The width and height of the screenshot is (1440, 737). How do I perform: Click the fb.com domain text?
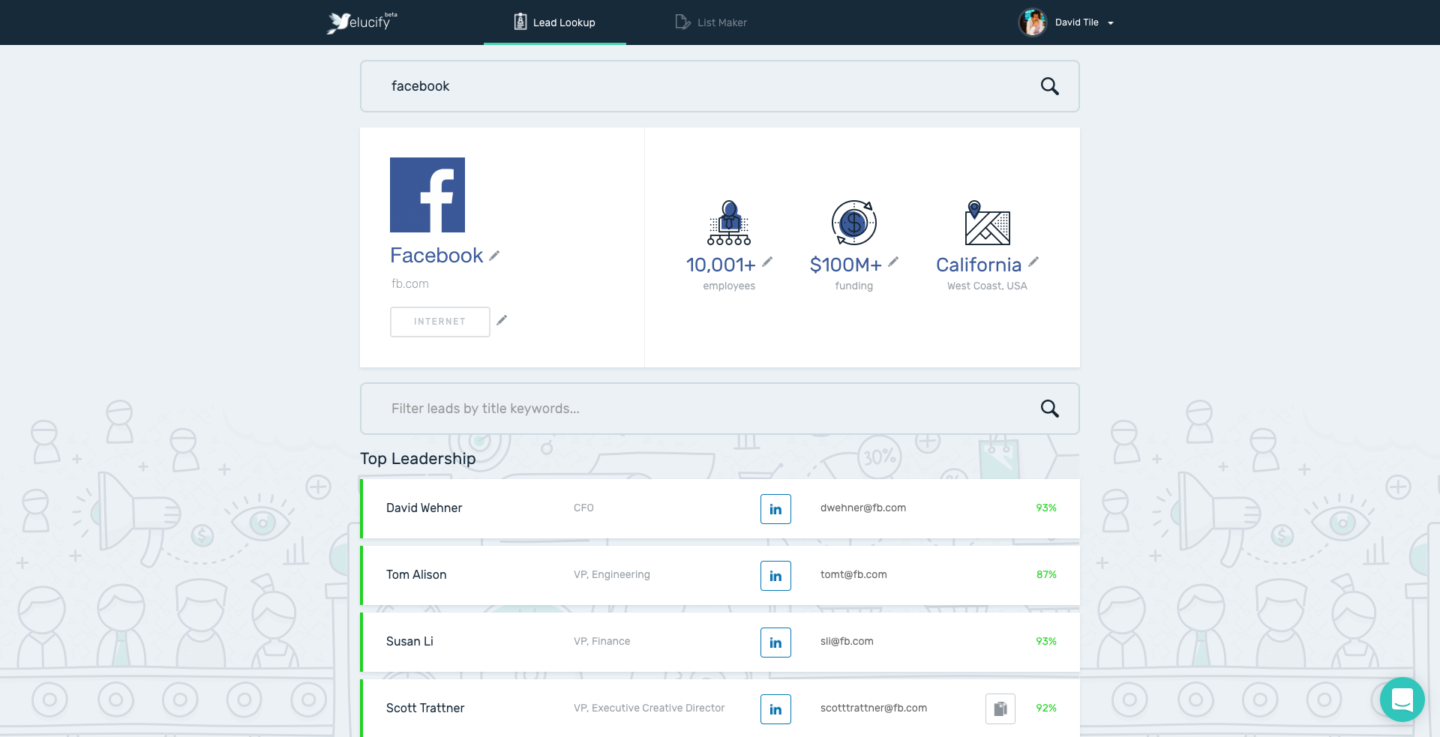(410, 284)
